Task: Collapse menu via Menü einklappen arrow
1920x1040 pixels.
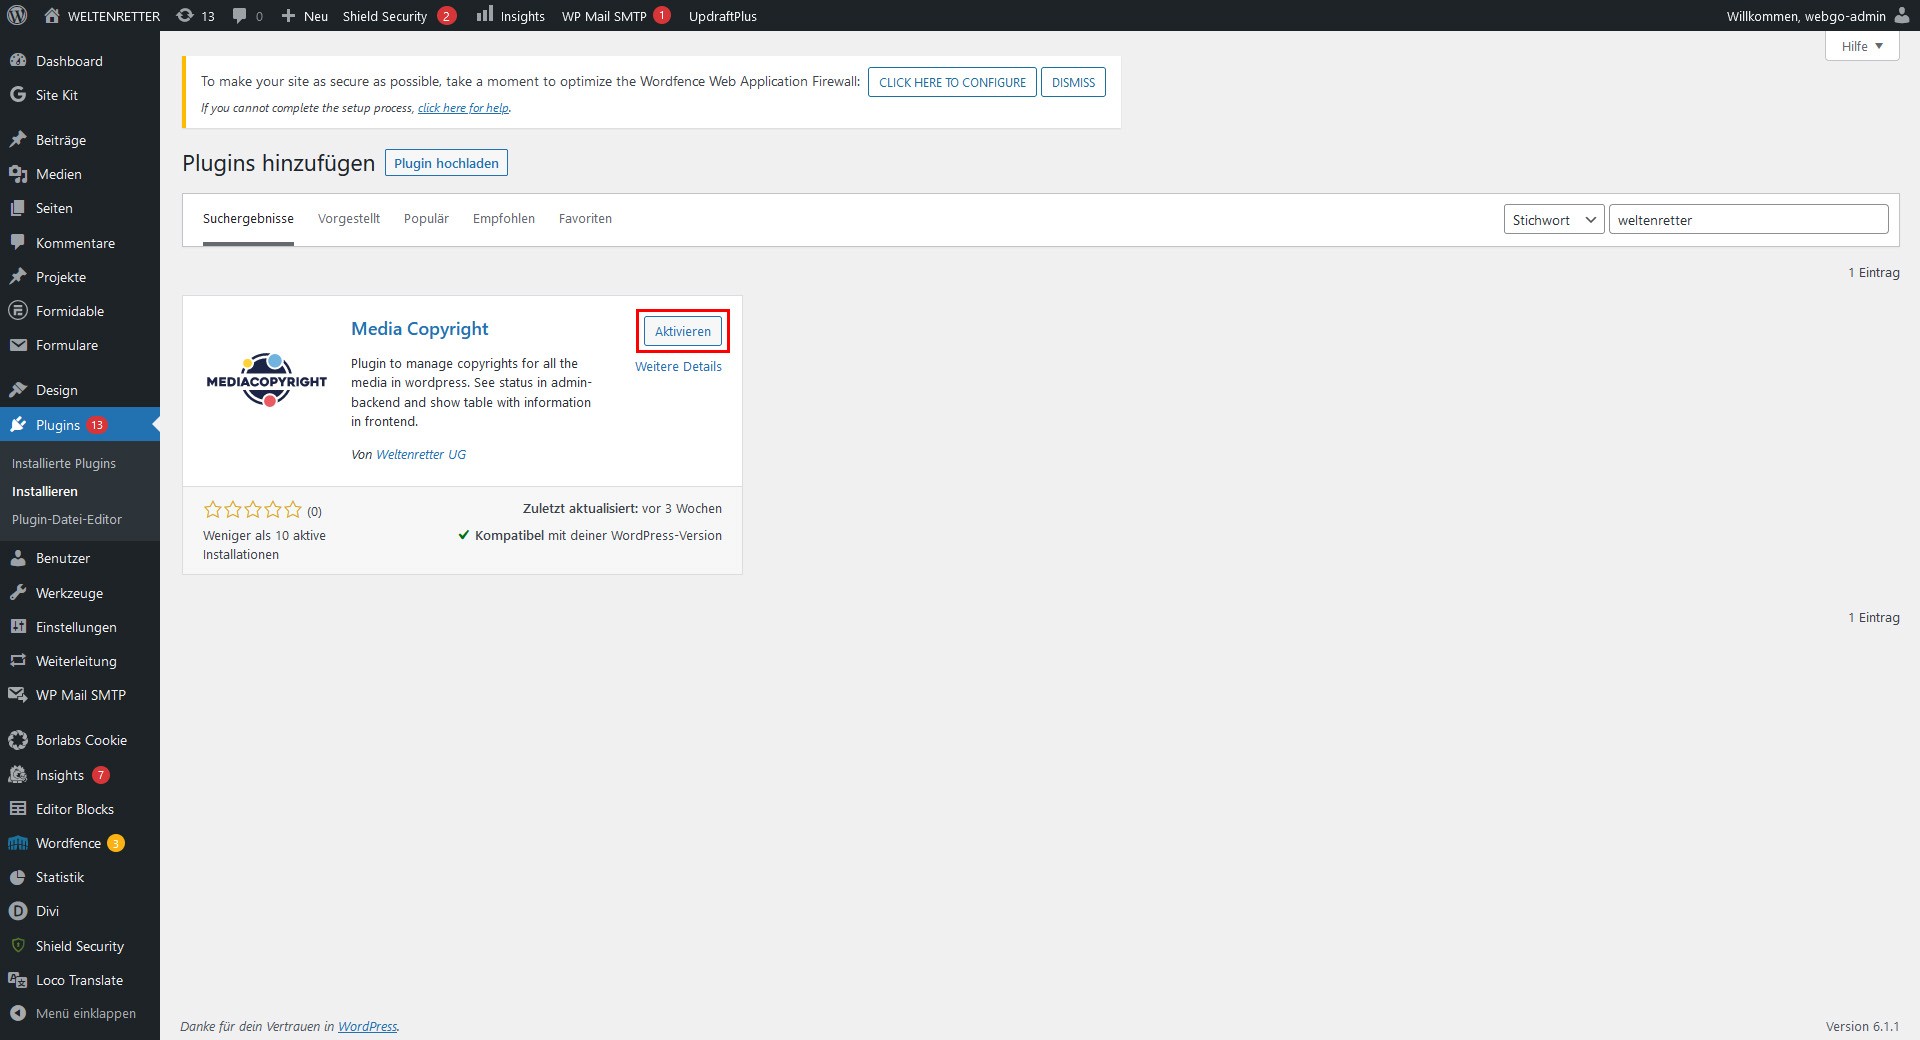Action: [18, 1013]
